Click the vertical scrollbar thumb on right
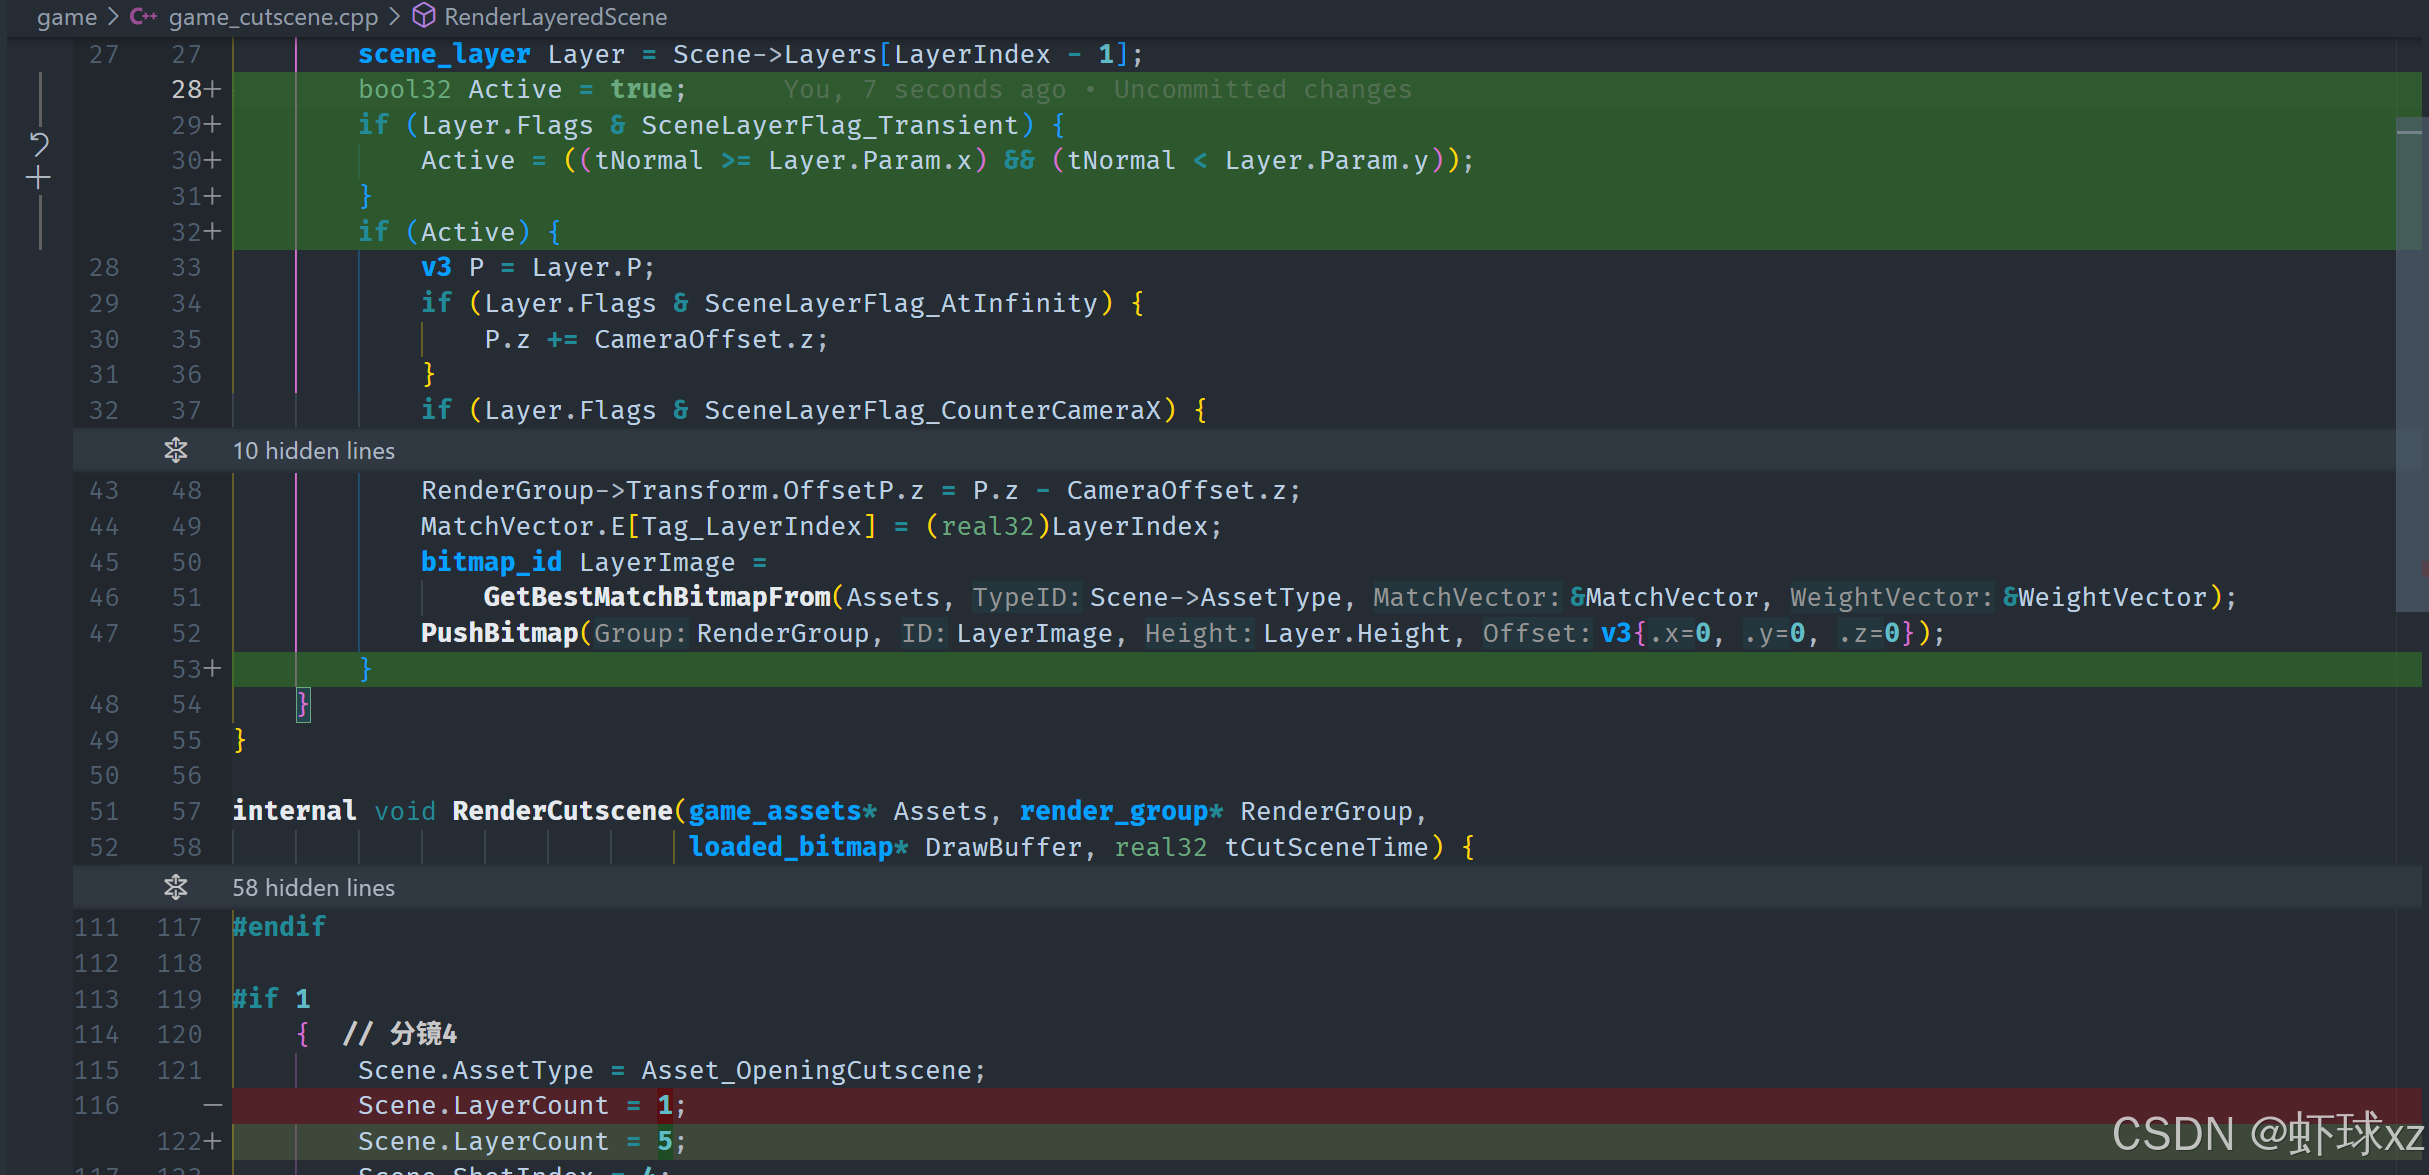This screenshot has width=2429, height=1175. click(2410, 364)
